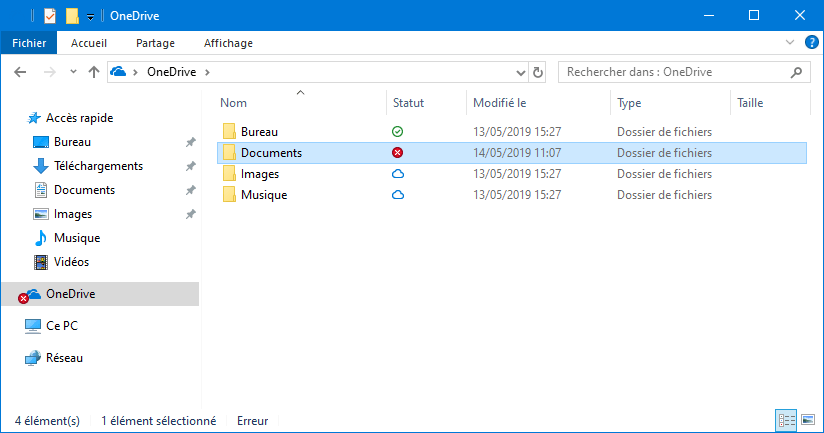Click the cloud status icon for Musique

coord(398,194)
